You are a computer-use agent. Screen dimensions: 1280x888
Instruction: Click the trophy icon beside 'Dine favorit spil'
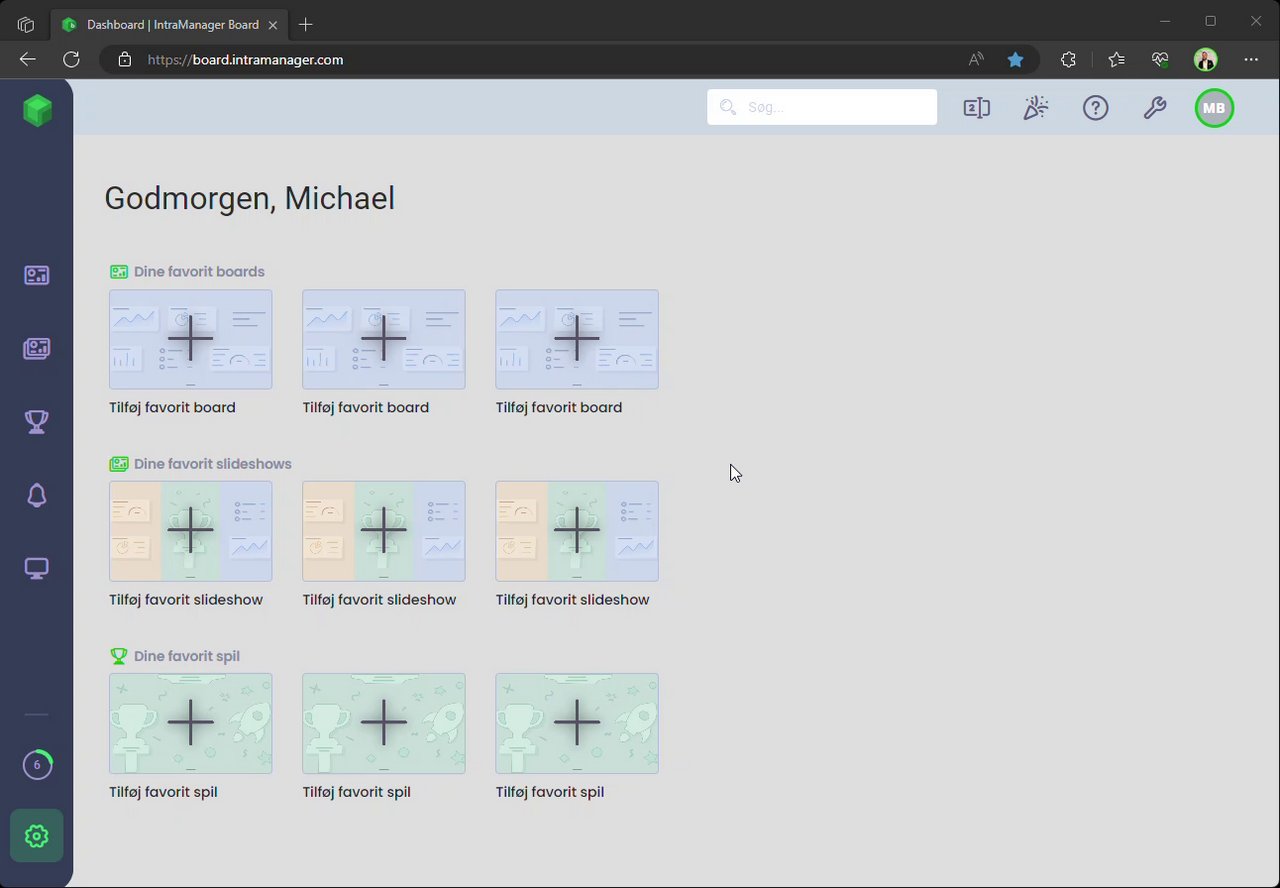(119, 656)
